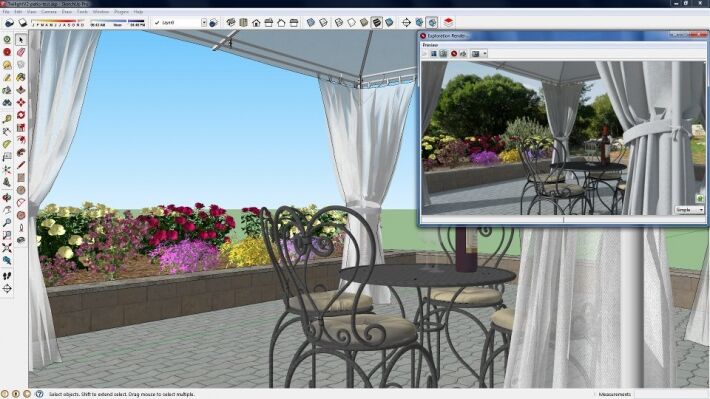The height and width of the screenshot is (399, 710).
Task: Enable Hidden Line face style
Action: (x=351, y=22)
